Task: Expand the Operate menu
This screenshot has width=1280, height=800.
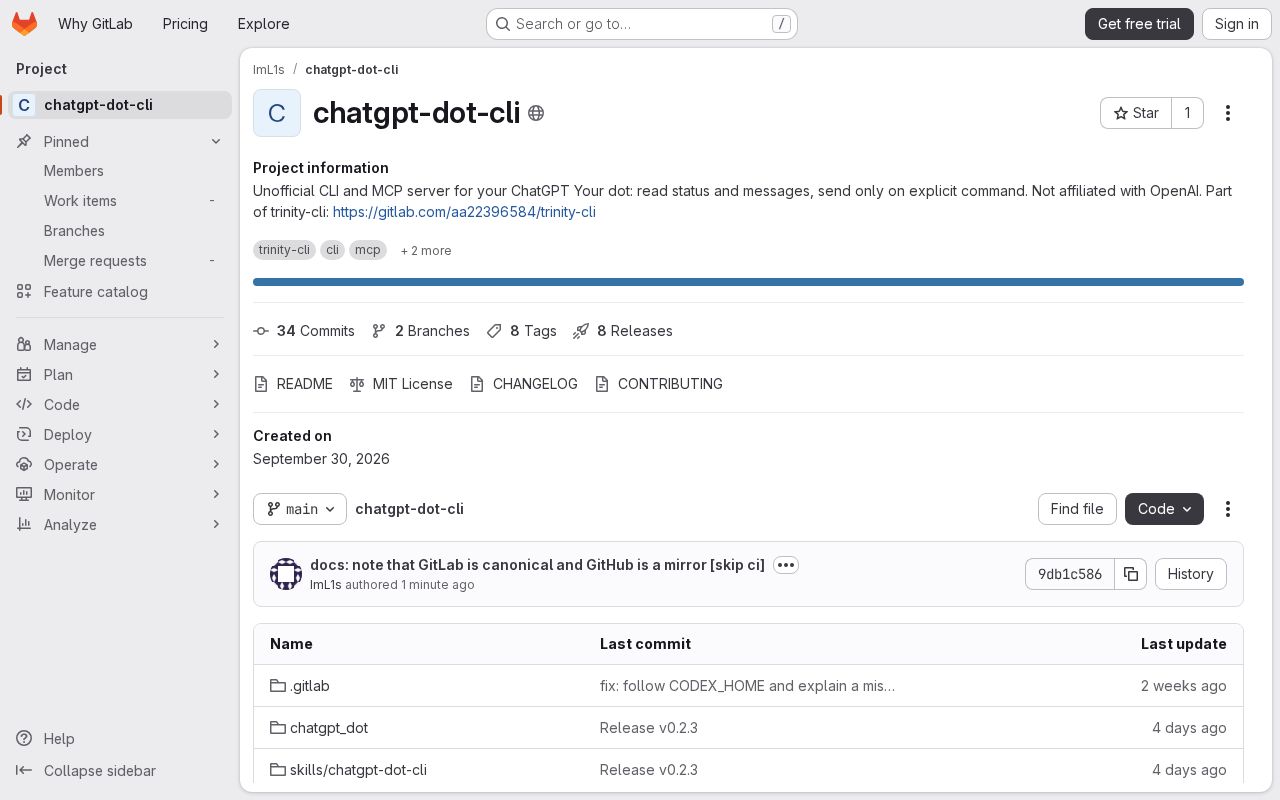Action: pyautogui.click(x=120, y=465)
